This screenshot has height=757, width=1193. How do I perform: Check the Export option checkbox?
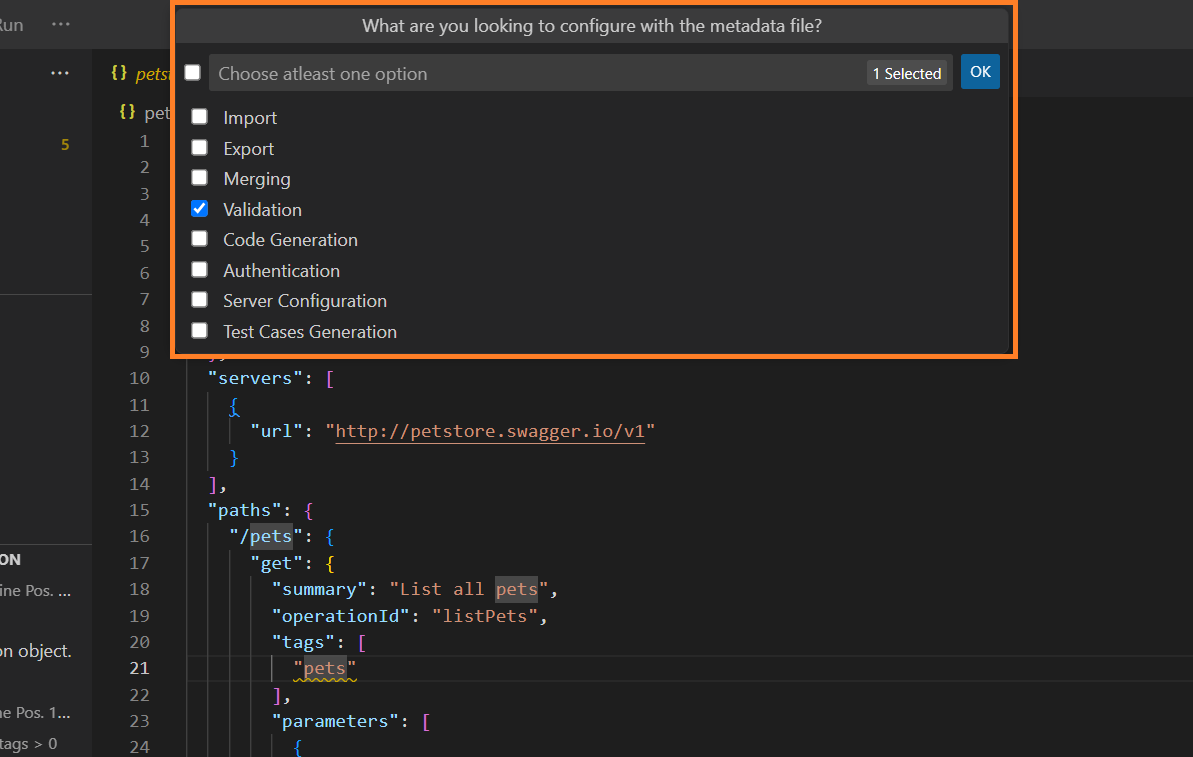click(x=199, y=148)
